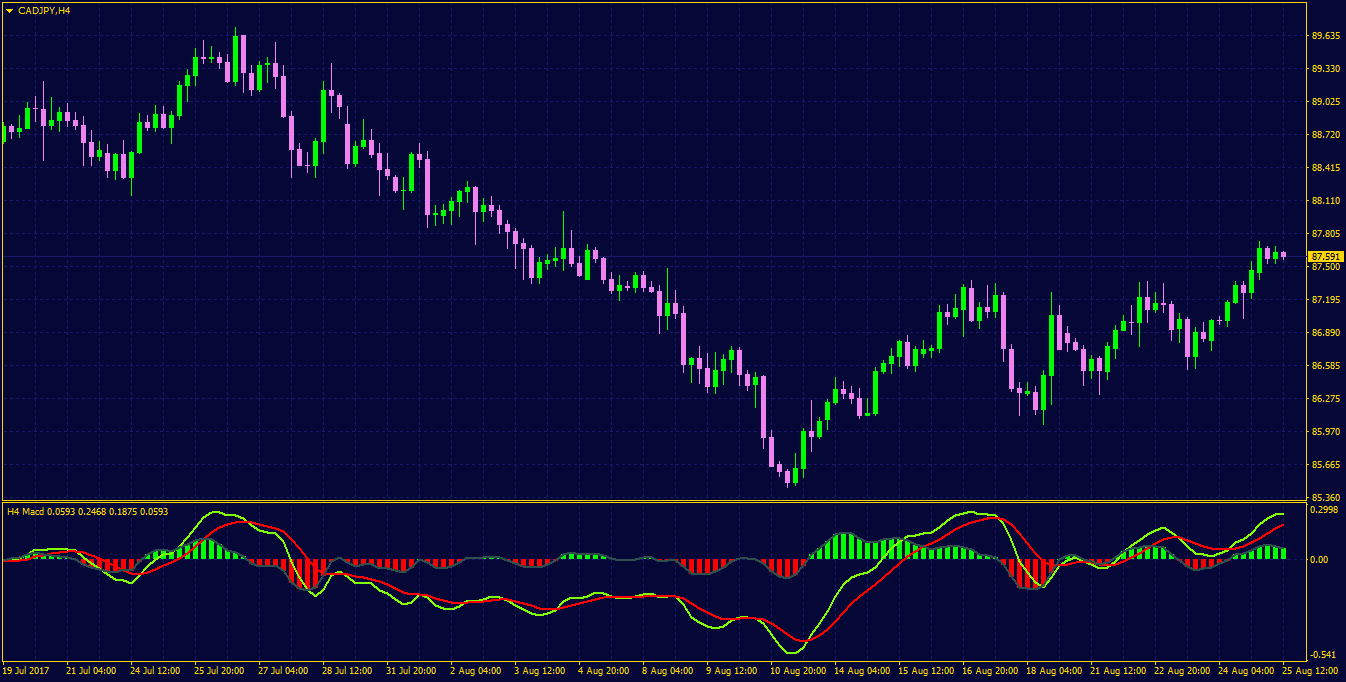Click the 88.415 price level label
The image size is (1346, 682).
(1325, 168)
